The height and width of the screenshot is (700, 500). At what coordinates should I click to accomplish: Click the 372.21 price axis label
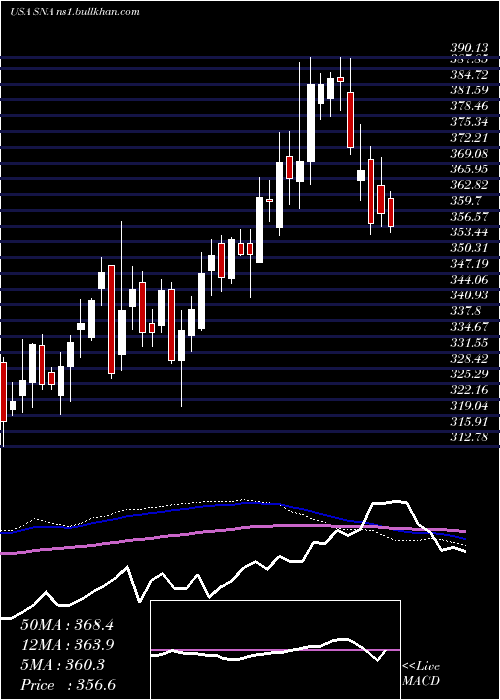(468, 138)
